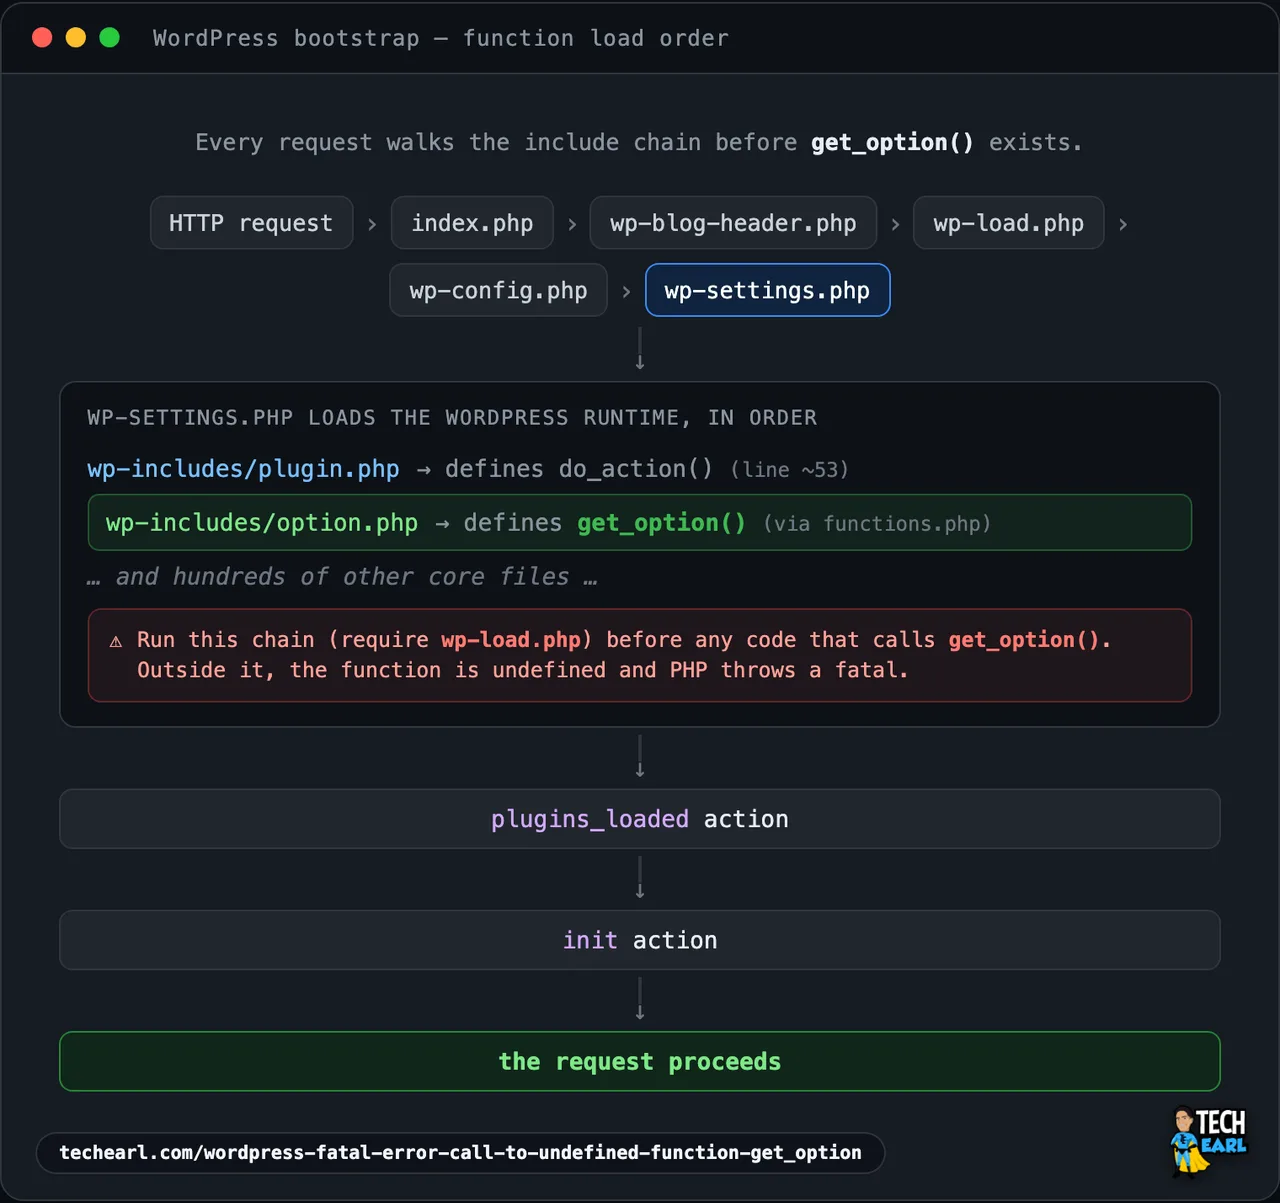Click the init action box
Screen dimensions: 1280x1203
[640, 940]
